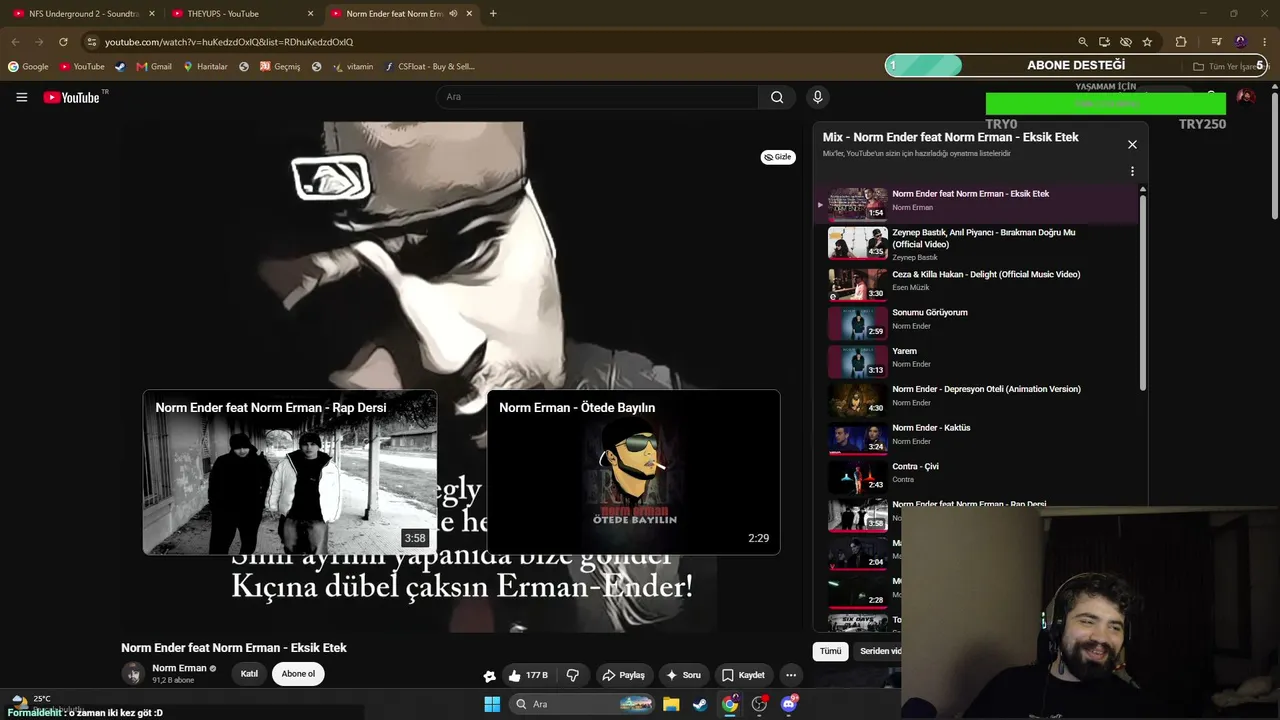This screenshot has width=1280, height=720.
Task: Open the Windows Start menu
Action: [x=492, y=704]
